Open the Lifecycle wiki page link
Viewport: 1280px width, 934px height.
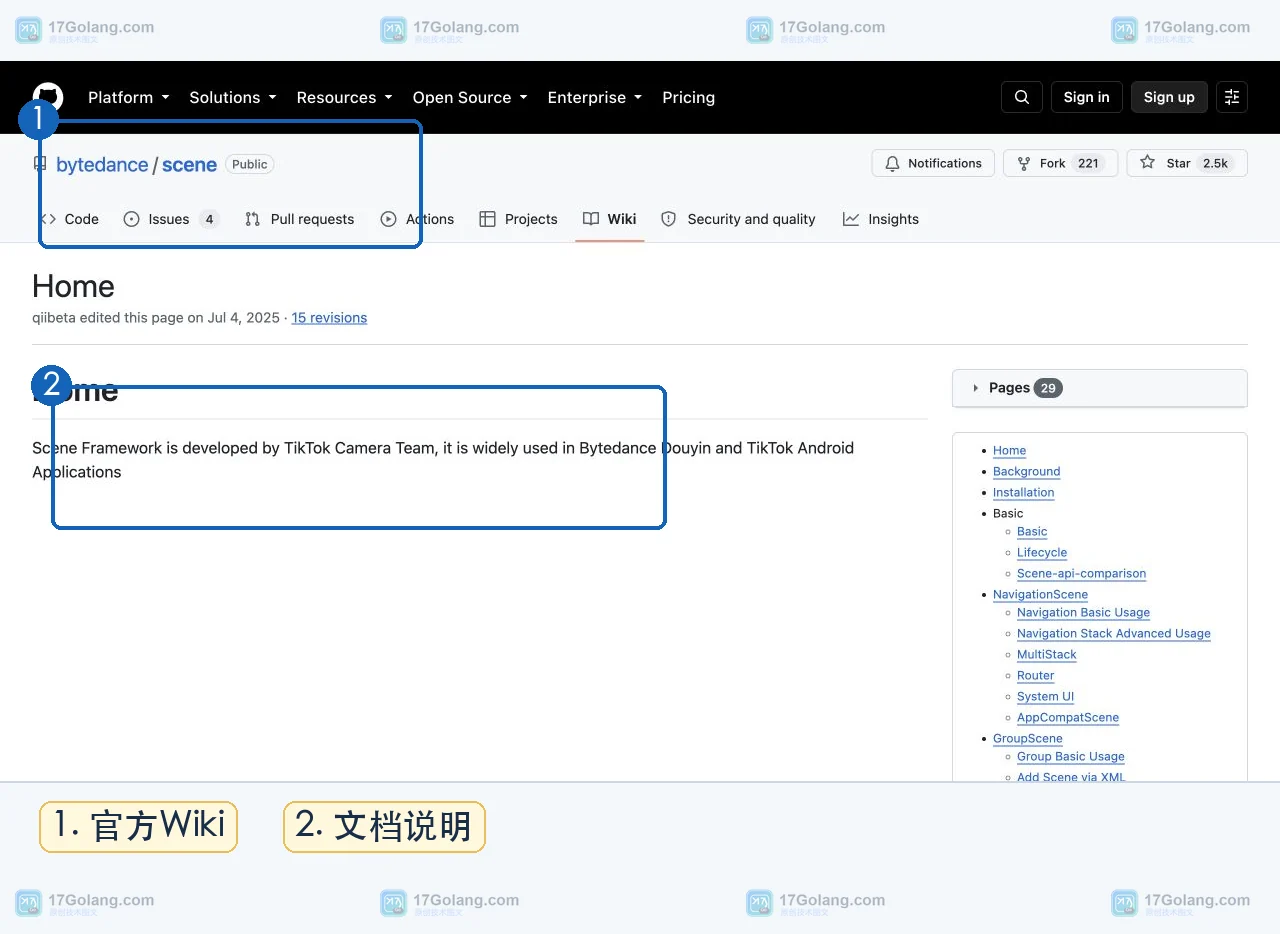(x=1042, y=553)
